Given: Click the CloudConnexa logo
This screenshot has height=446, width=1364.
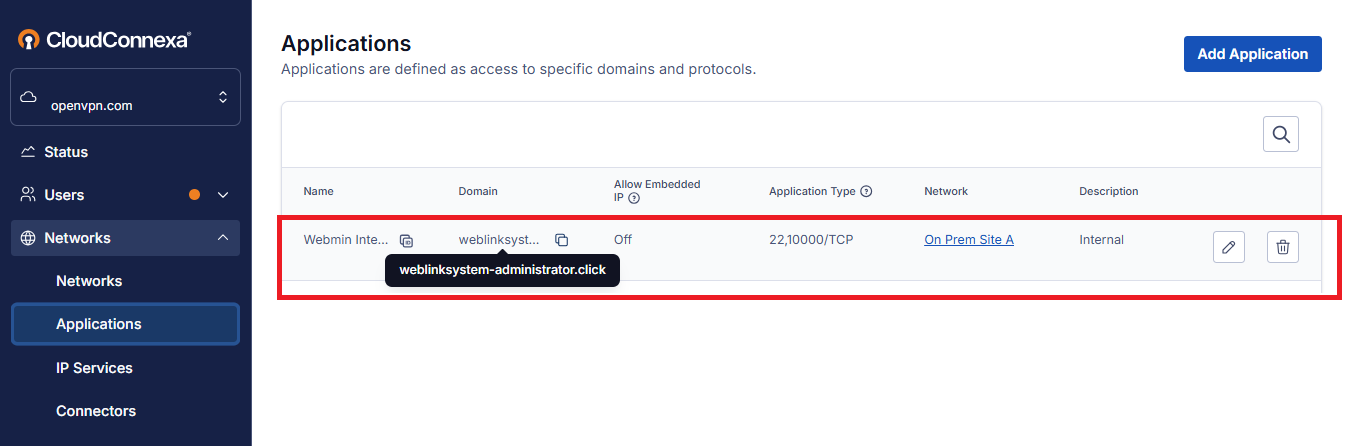Looking at the screenshot, I should (105, 40).
